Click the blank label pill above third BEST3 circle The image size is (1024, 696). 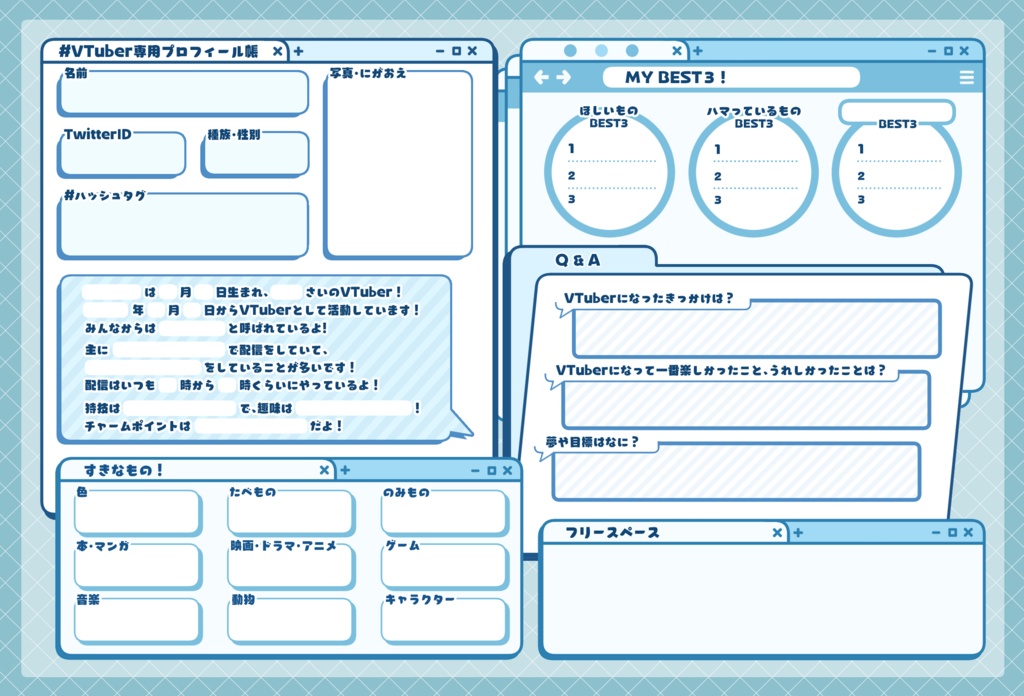pyautogui.click(x=897, y=112)
